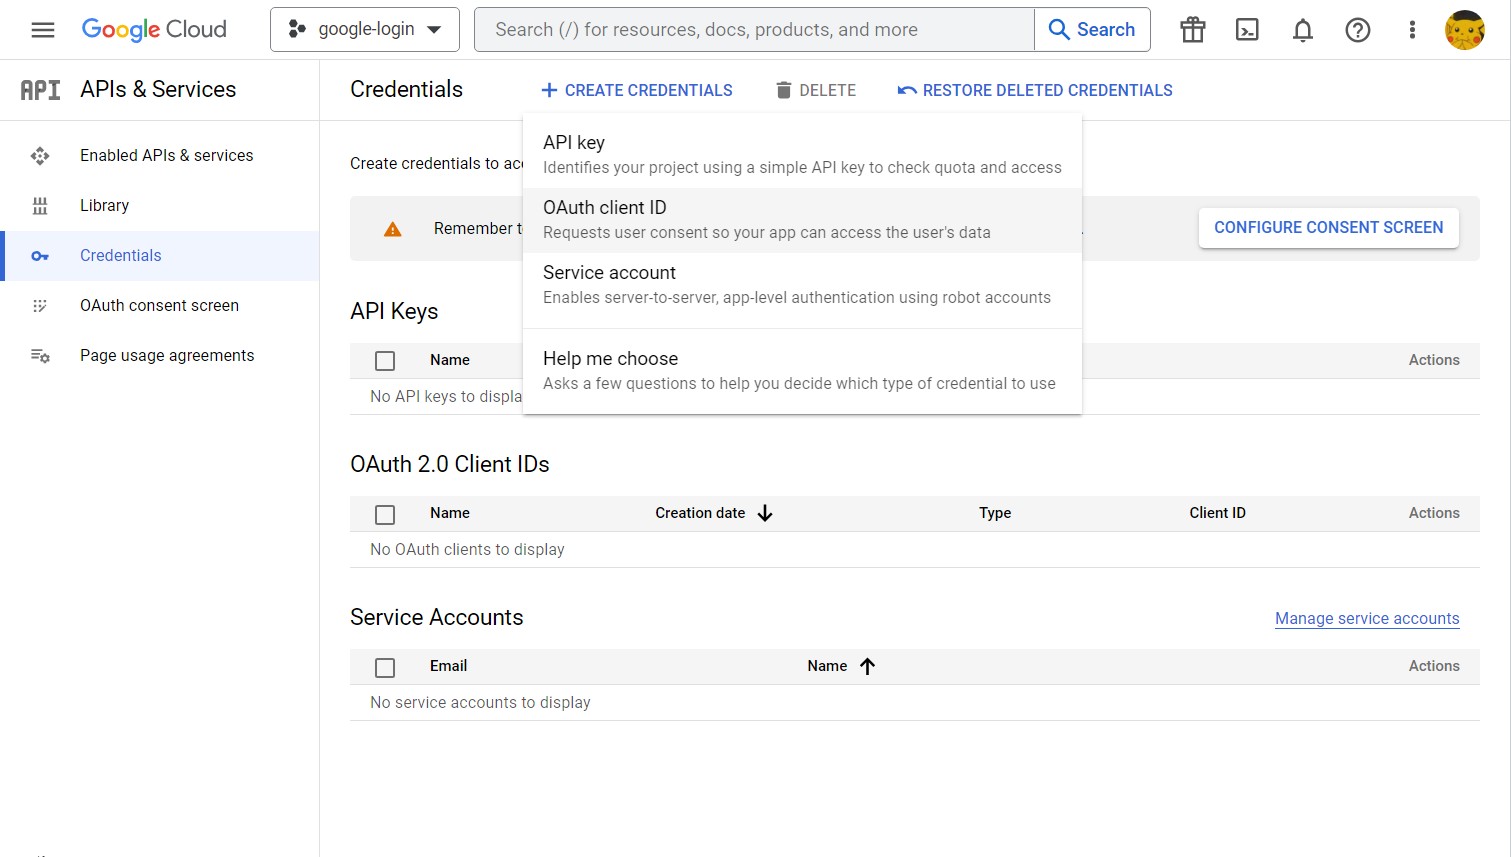This screenshot has height=857, width=1511.
Task: Choose OAuth client ID option
Action: pos(802,220)
